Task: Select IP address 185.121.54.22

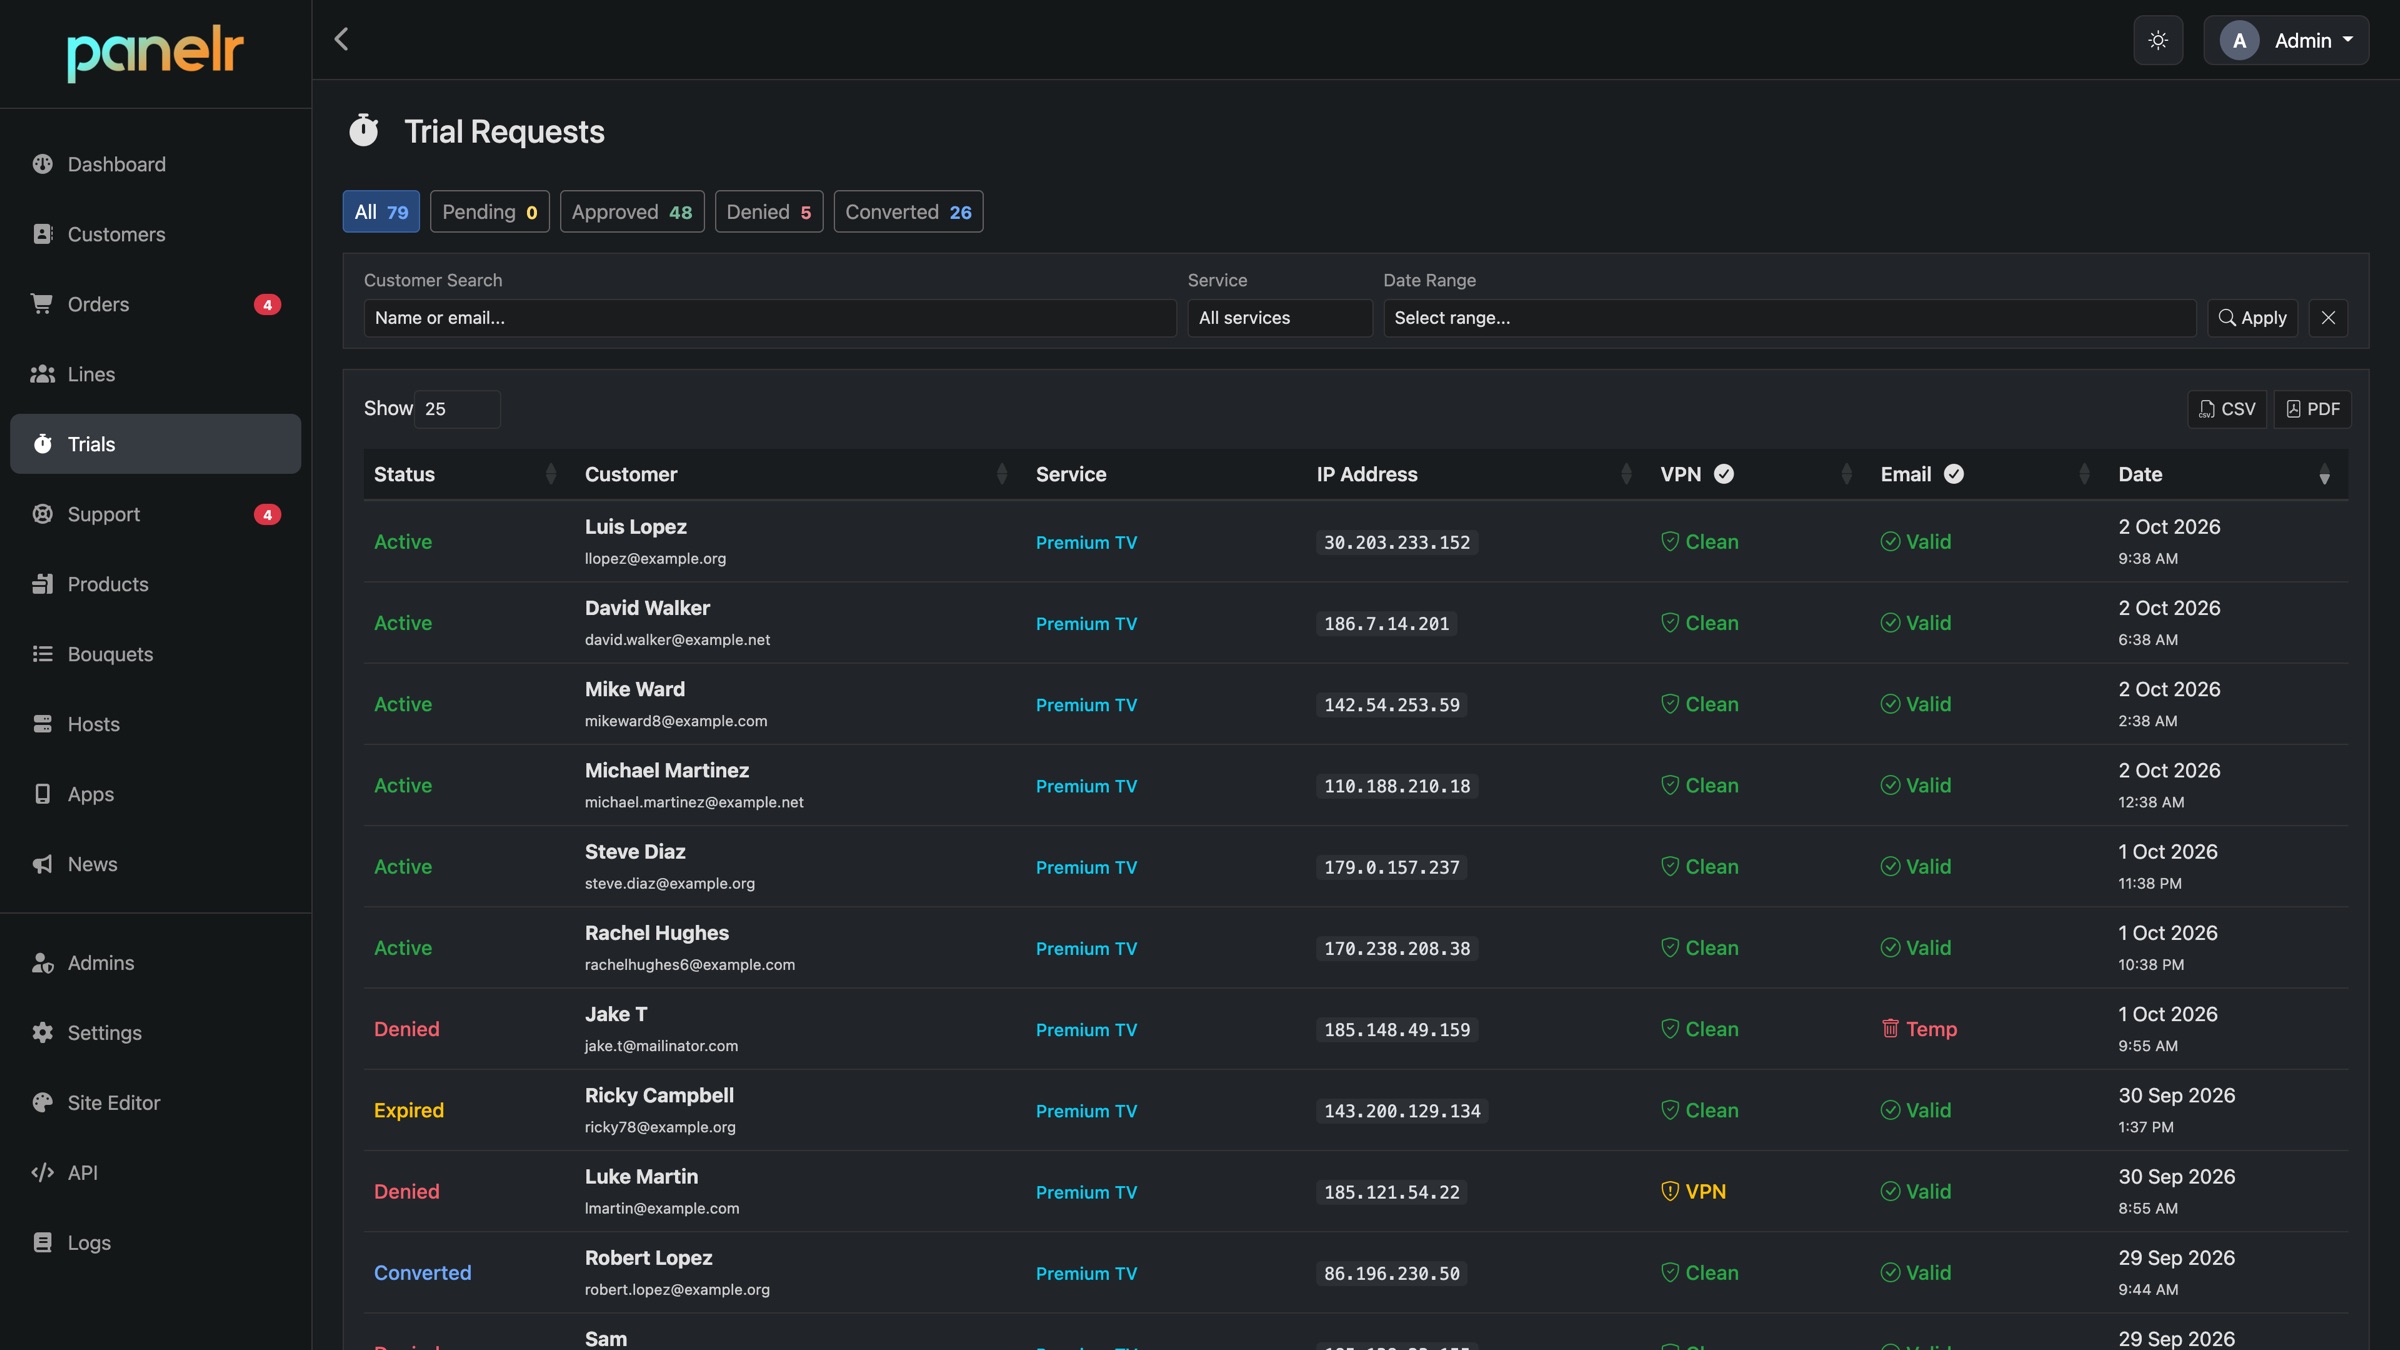Action: pos(1391,1192)
